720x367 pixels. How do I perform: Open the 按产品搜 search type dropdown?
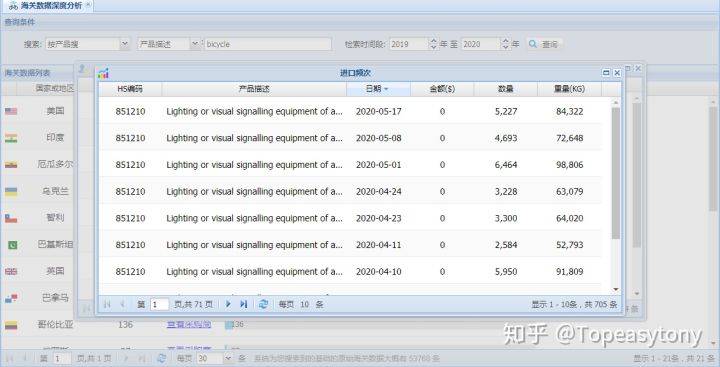(125, 44)
